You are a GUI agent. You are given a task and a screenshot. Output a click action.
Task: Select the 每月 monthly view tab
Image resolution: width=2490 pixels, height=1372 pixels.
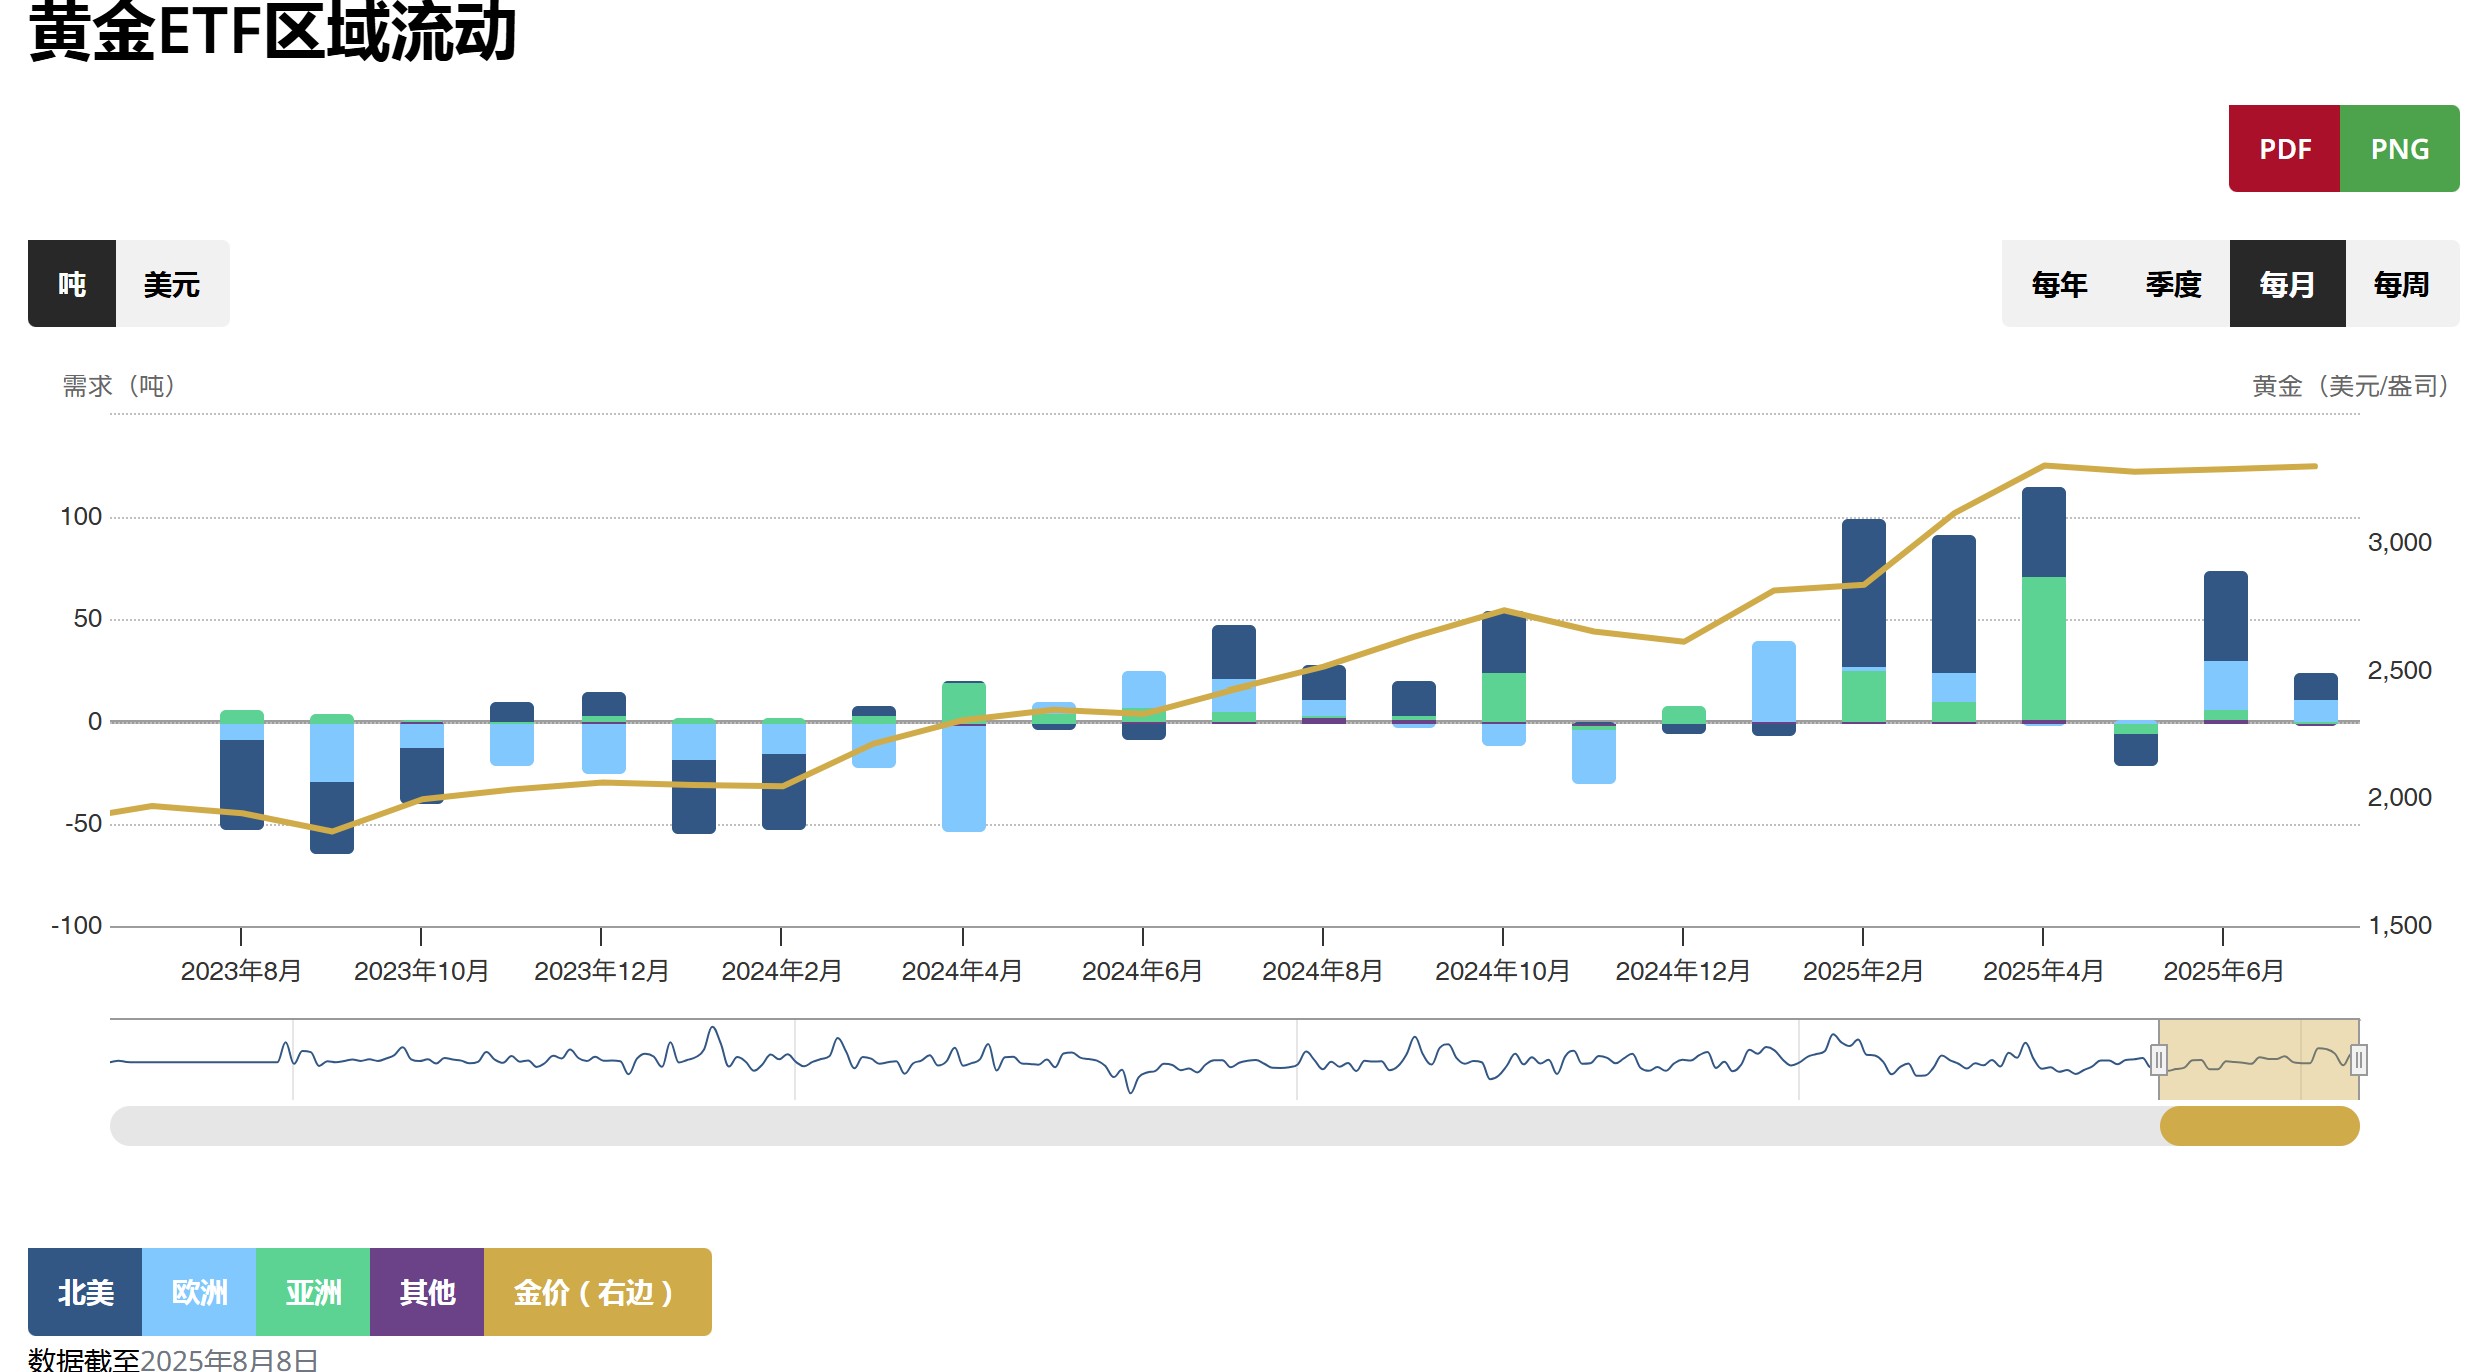(2287, 284)
